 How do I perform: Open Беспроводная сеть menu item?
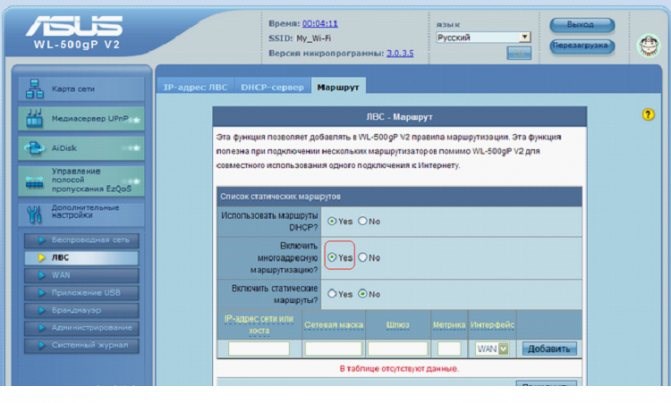point(81,240)
